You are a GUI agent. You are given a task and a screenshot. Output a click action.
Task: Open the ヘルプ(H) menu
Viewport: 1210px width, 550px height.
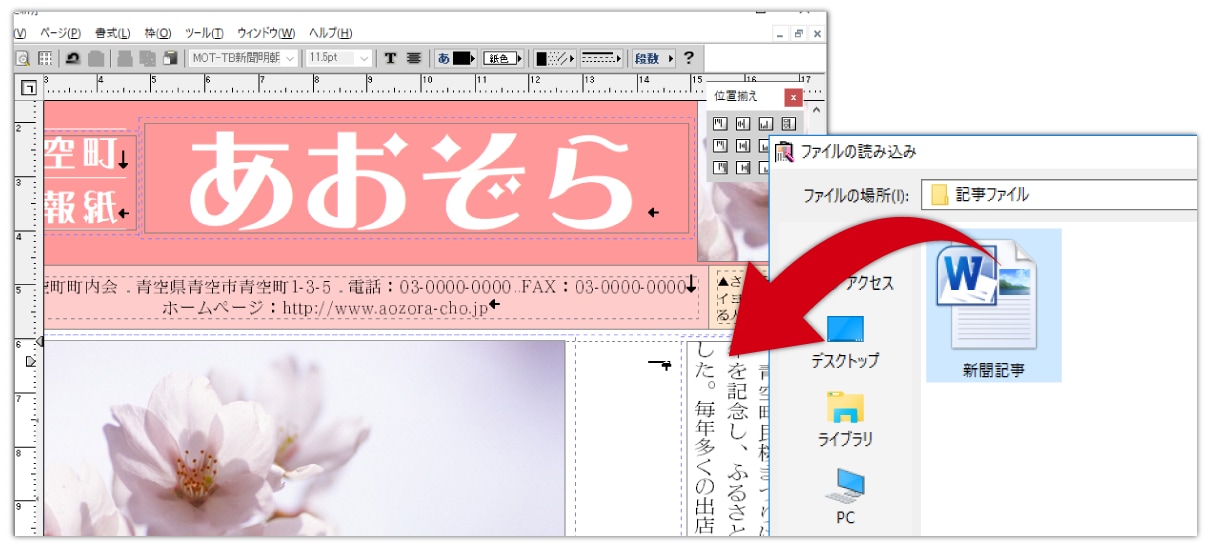[330, 33]
